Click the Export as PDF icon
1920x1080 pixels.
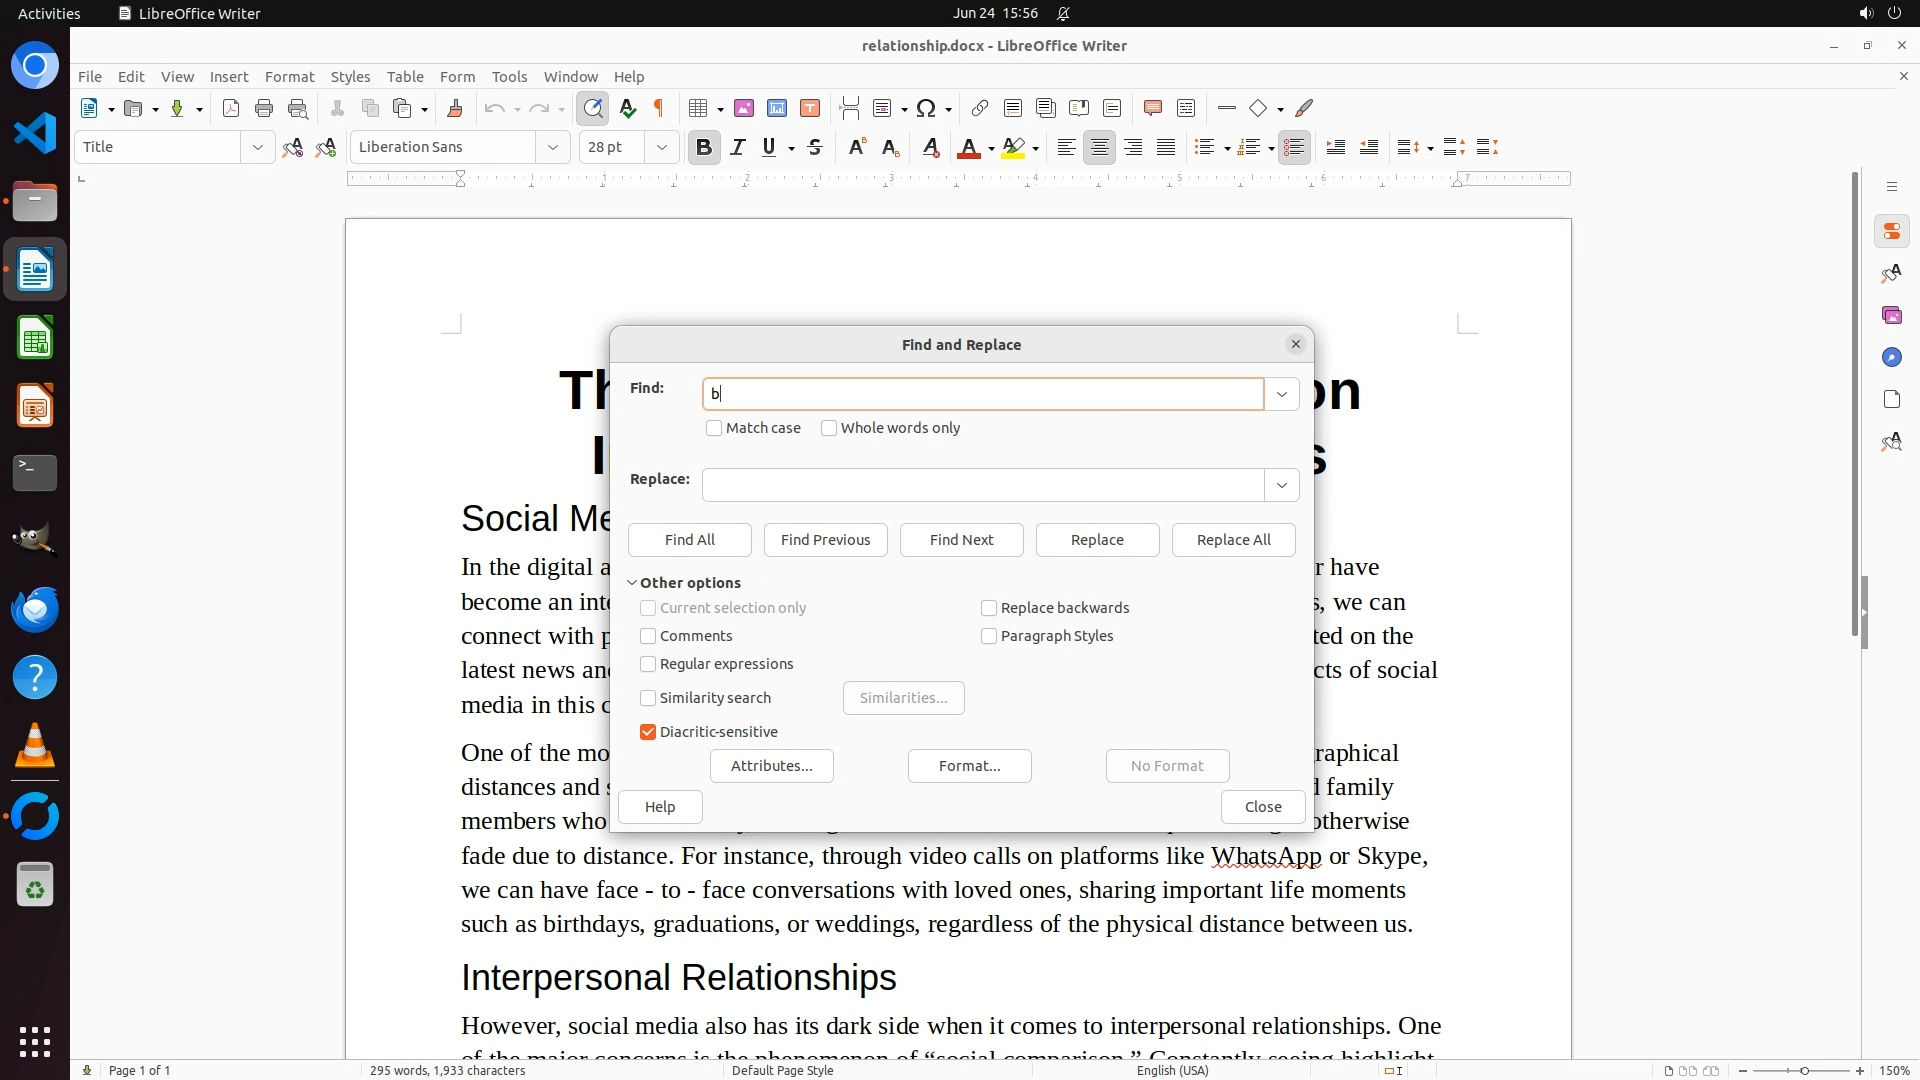231,108
